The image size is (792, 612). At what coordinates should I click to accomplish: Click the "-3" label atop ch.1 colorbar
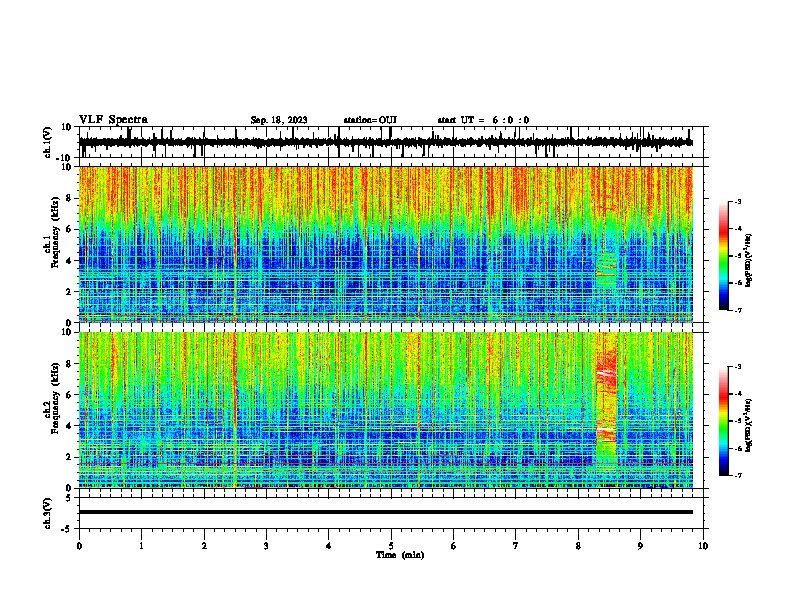[x=737, y=201]
